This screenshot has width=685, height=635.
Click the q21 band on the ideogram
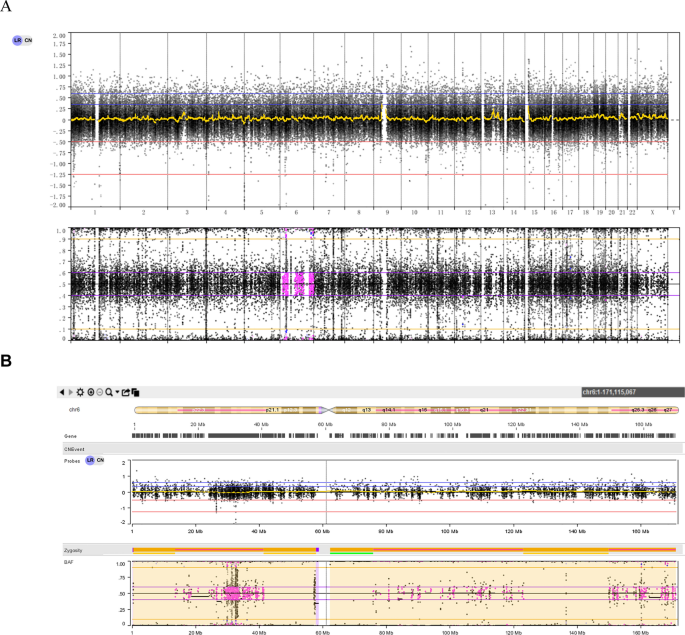(x=484, y=410)
